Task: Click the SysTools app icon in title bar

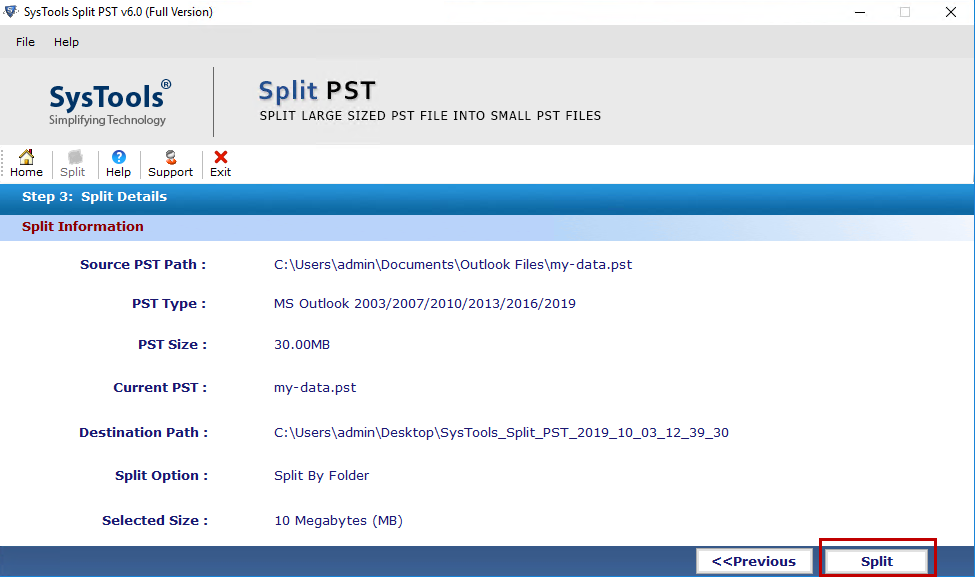Action: coord(11,11)
